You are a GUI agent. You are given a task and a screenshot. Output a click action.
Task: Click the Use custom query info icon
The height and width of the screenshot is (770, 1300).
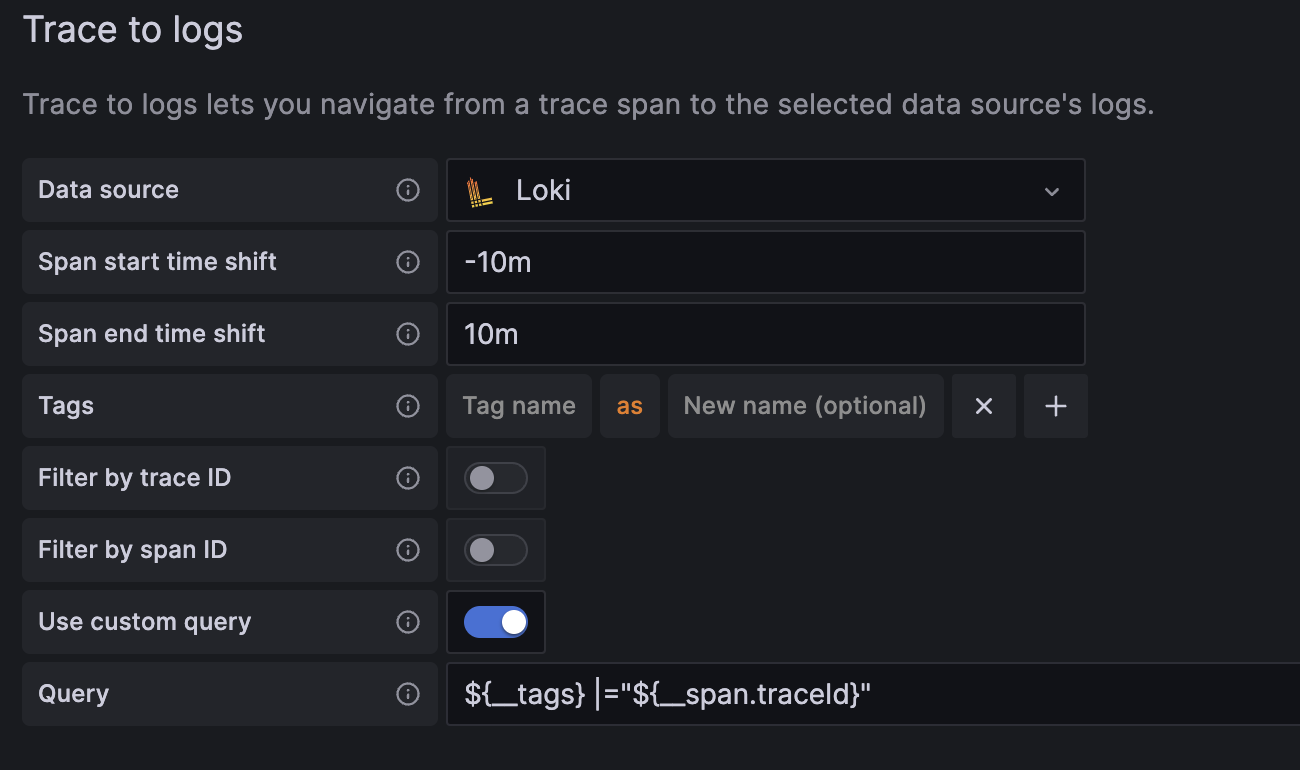[408, 621]
